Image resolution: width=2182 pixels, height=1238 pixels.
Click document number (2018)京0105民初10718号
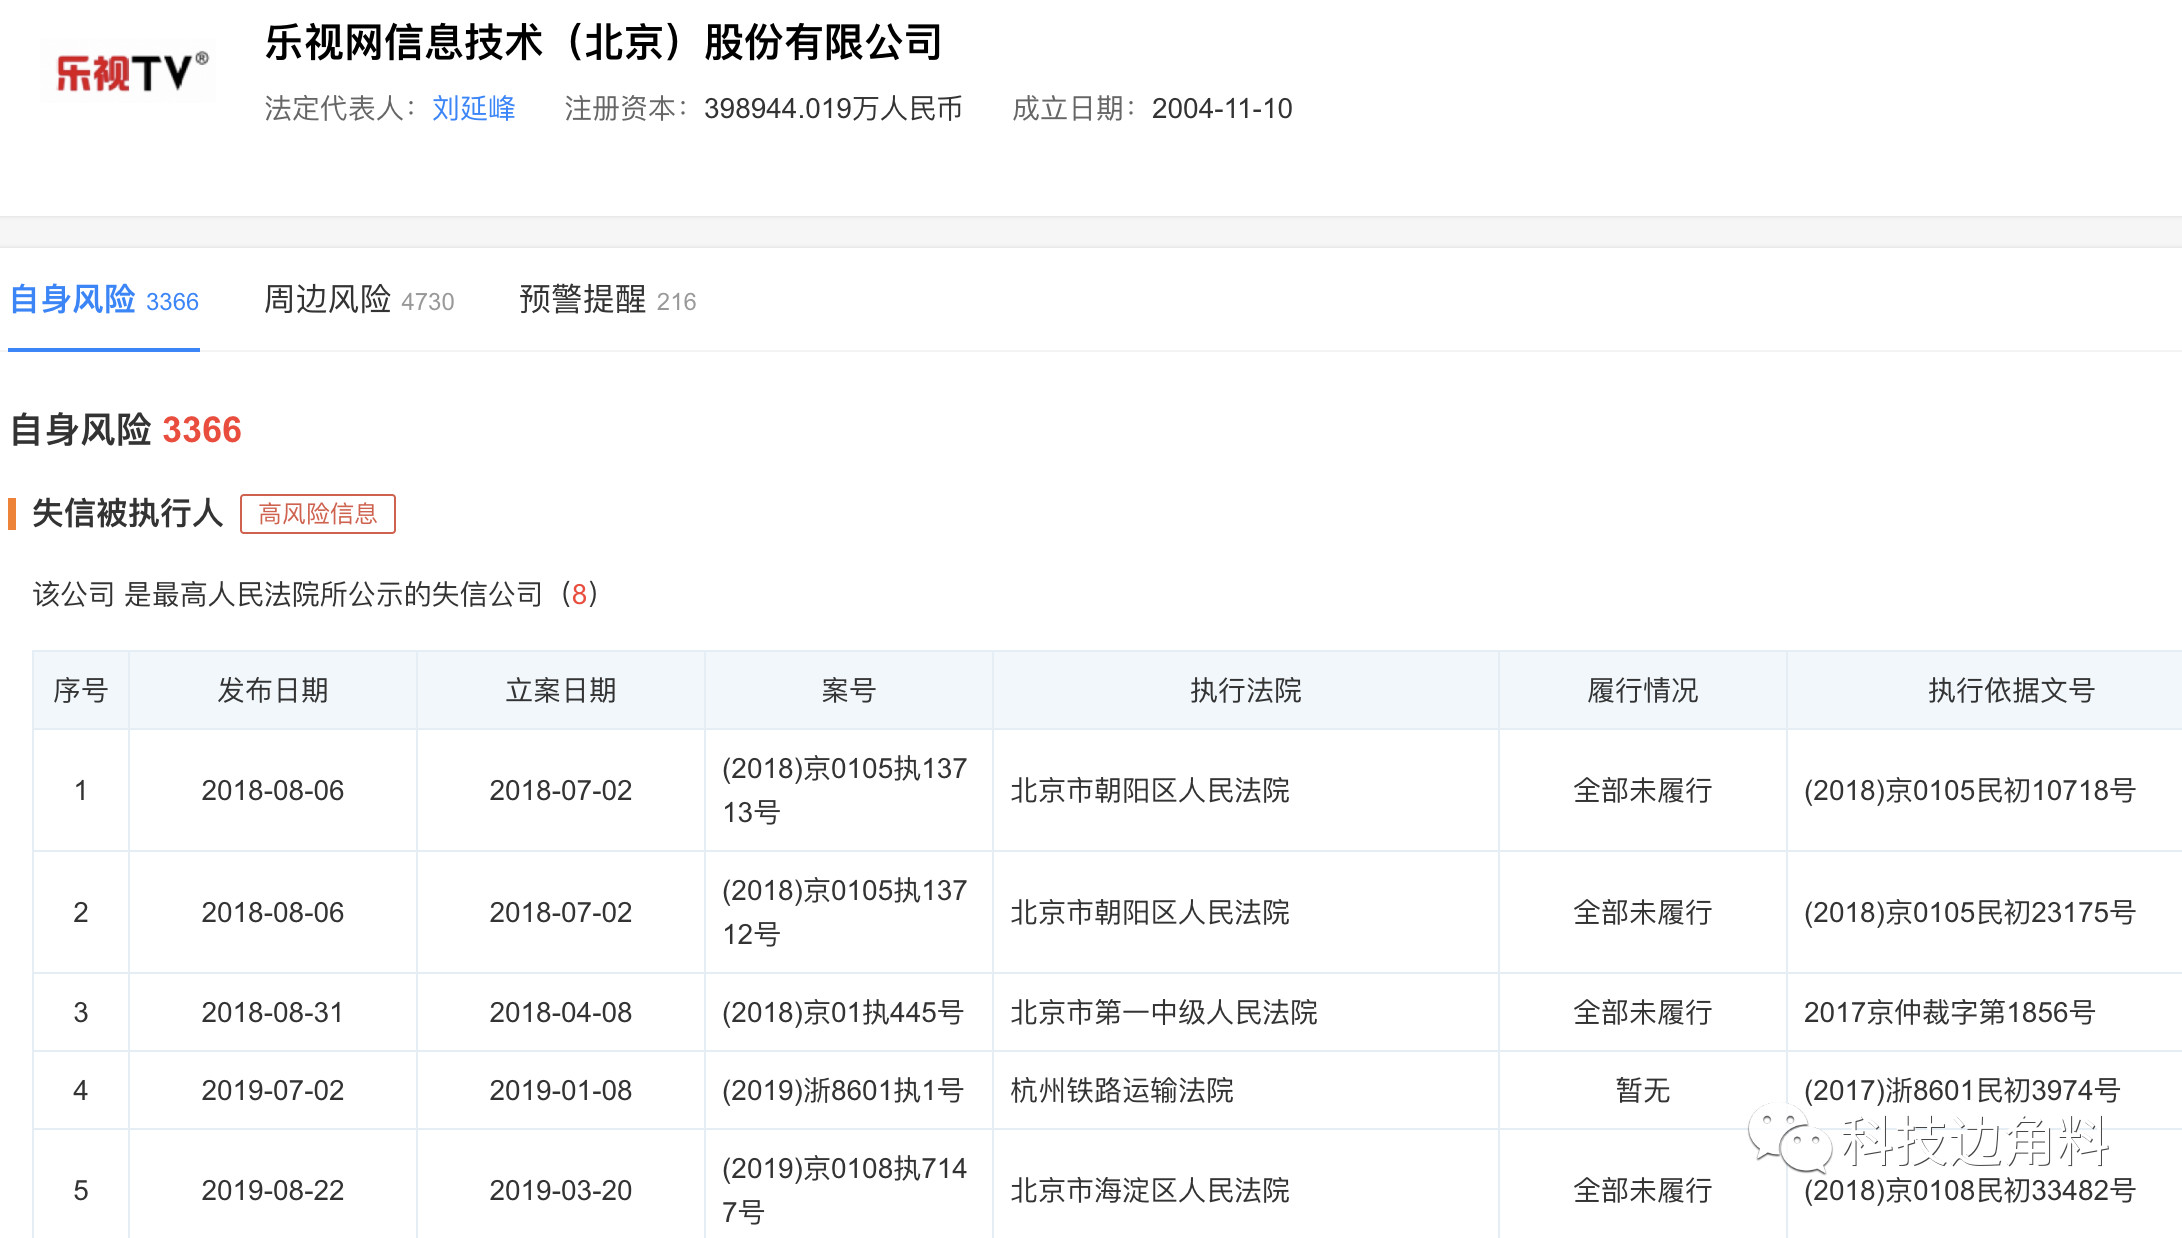pyautogui.click(x=1970, y=790)
